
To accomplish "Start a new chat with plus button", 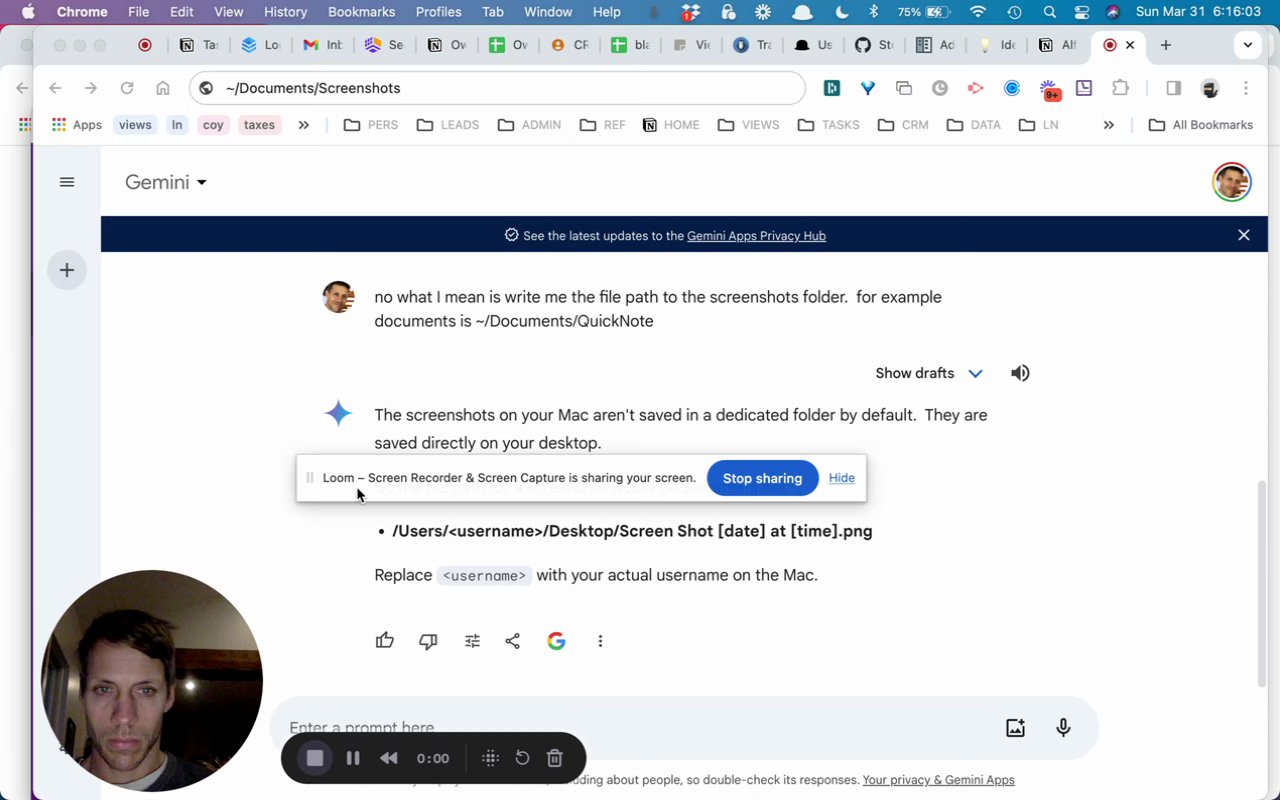I will point(67,270).
